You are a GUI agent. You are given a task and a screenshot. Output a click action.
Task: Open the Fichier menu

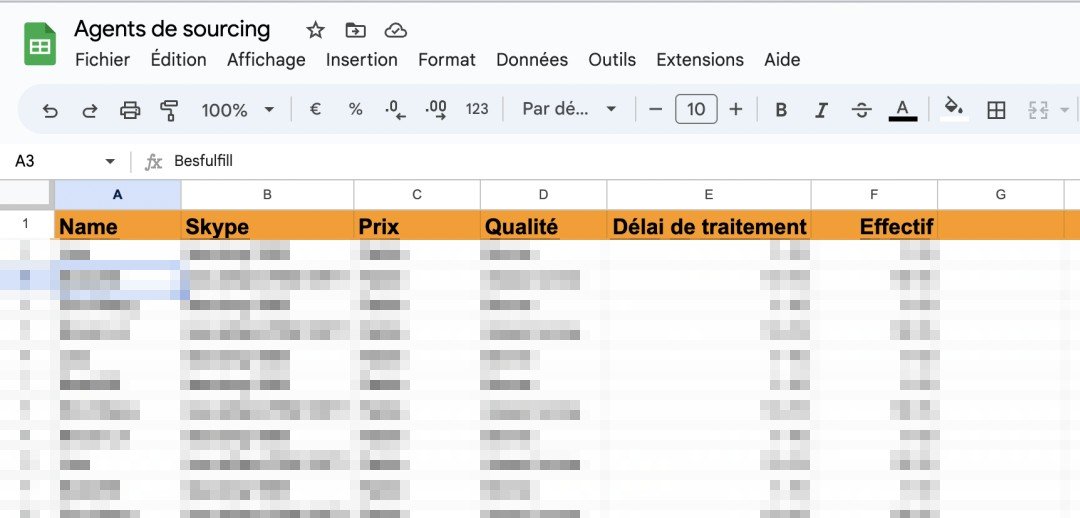[103, 60]
